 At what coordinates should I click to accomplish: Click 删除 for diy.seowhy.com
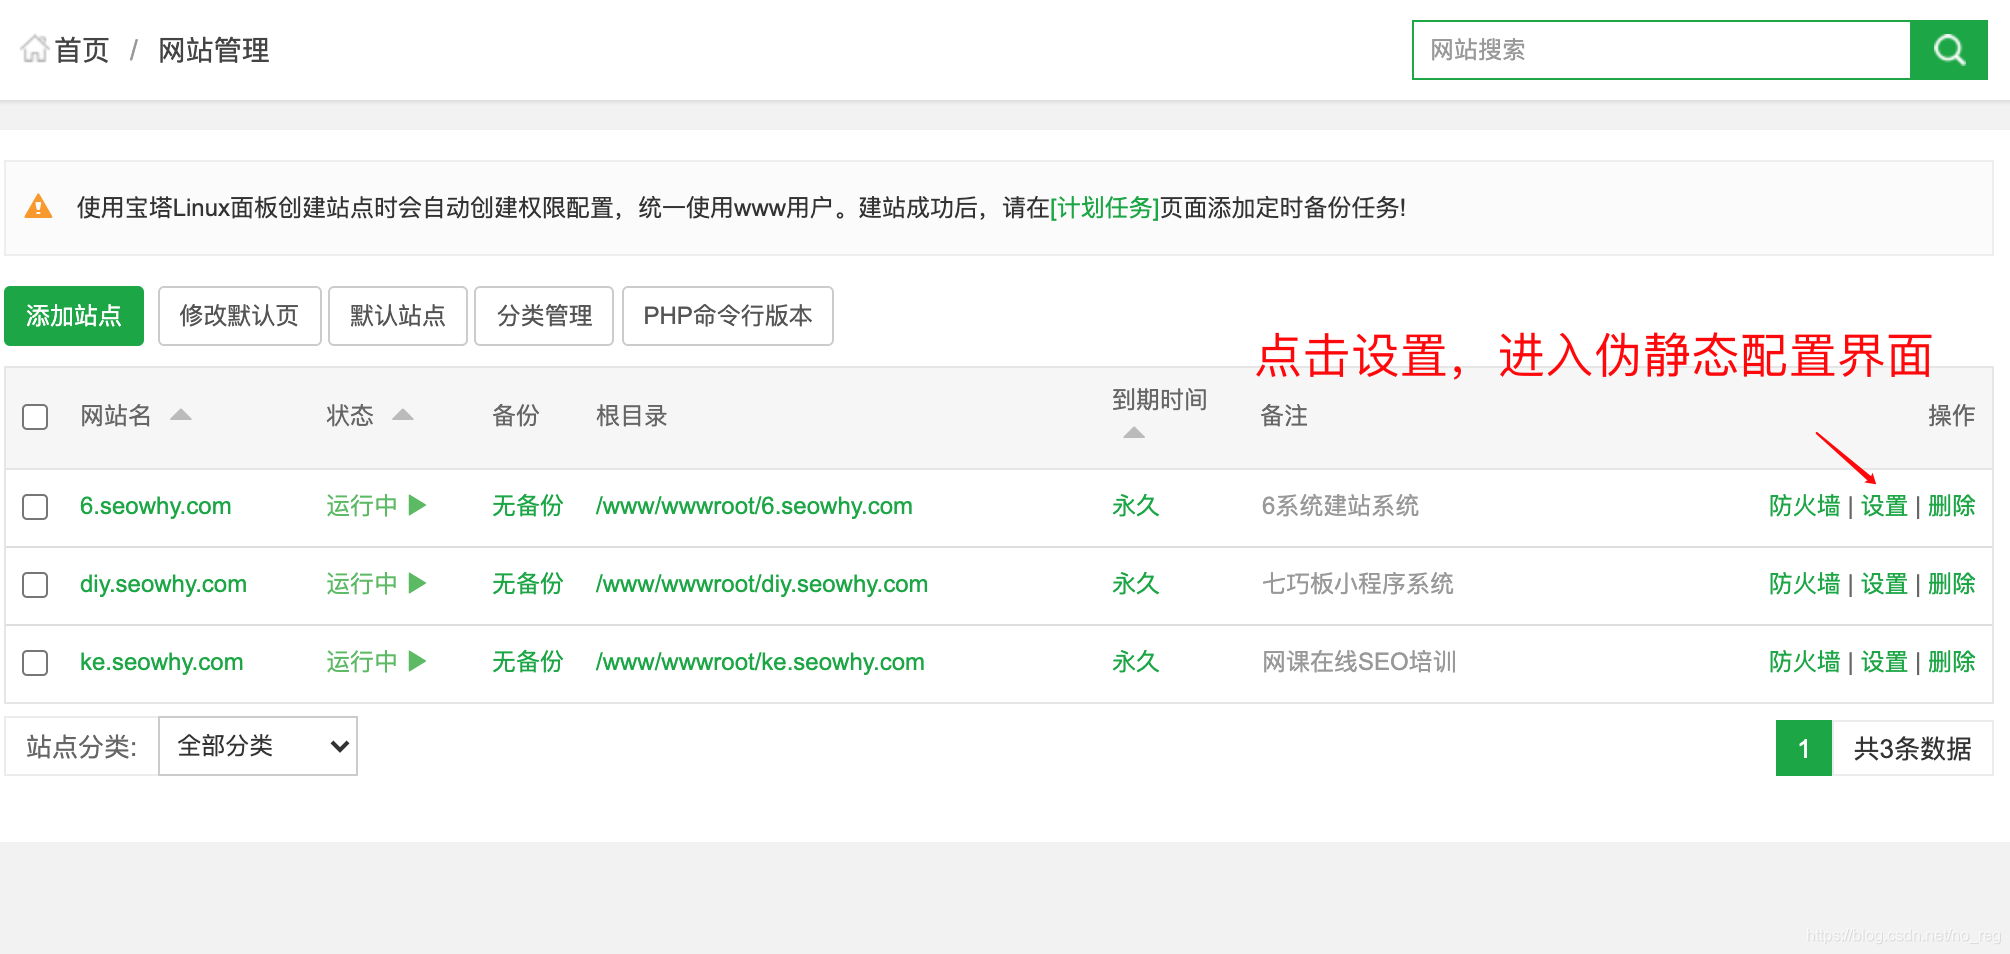click(1951, 584)
